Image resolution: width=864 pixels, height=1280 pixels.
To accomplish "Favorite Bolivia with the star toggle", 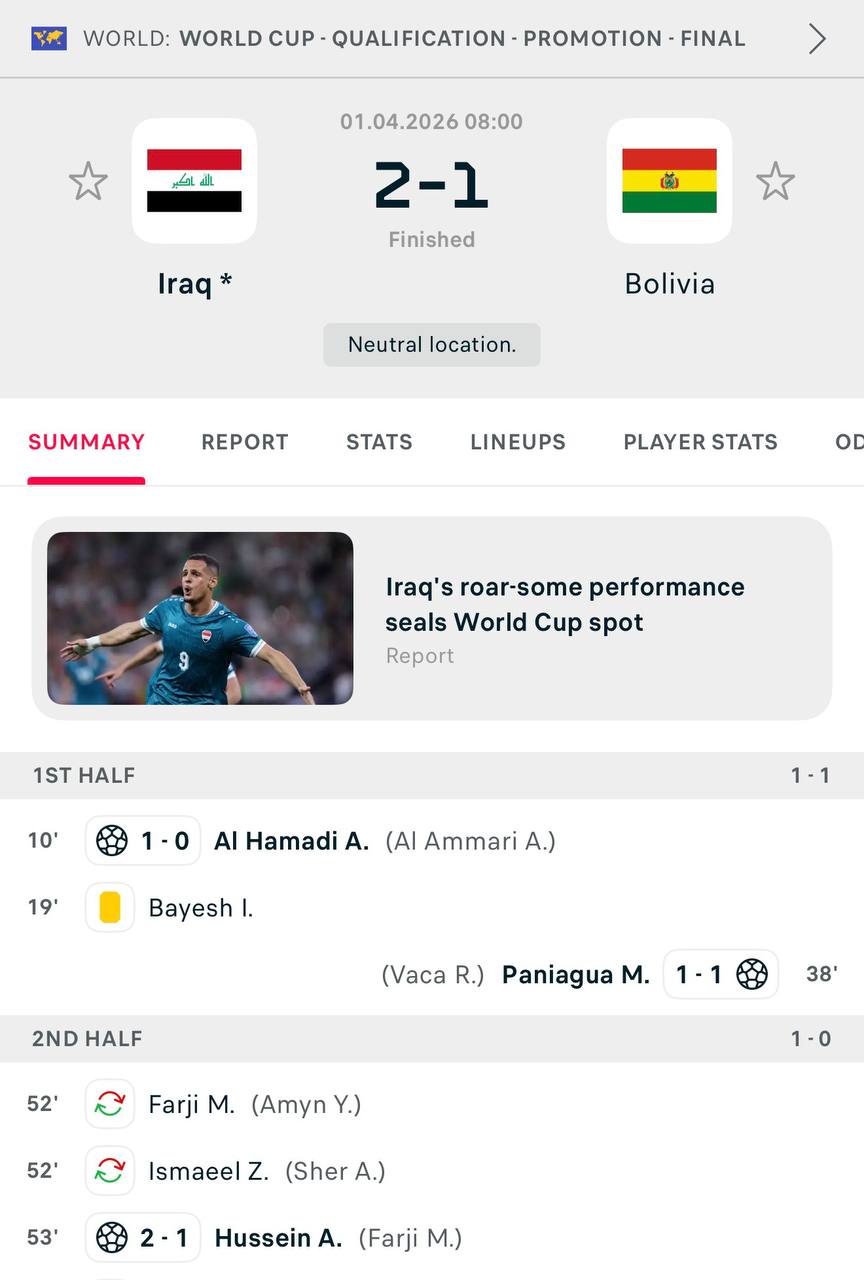I will 775,182.
